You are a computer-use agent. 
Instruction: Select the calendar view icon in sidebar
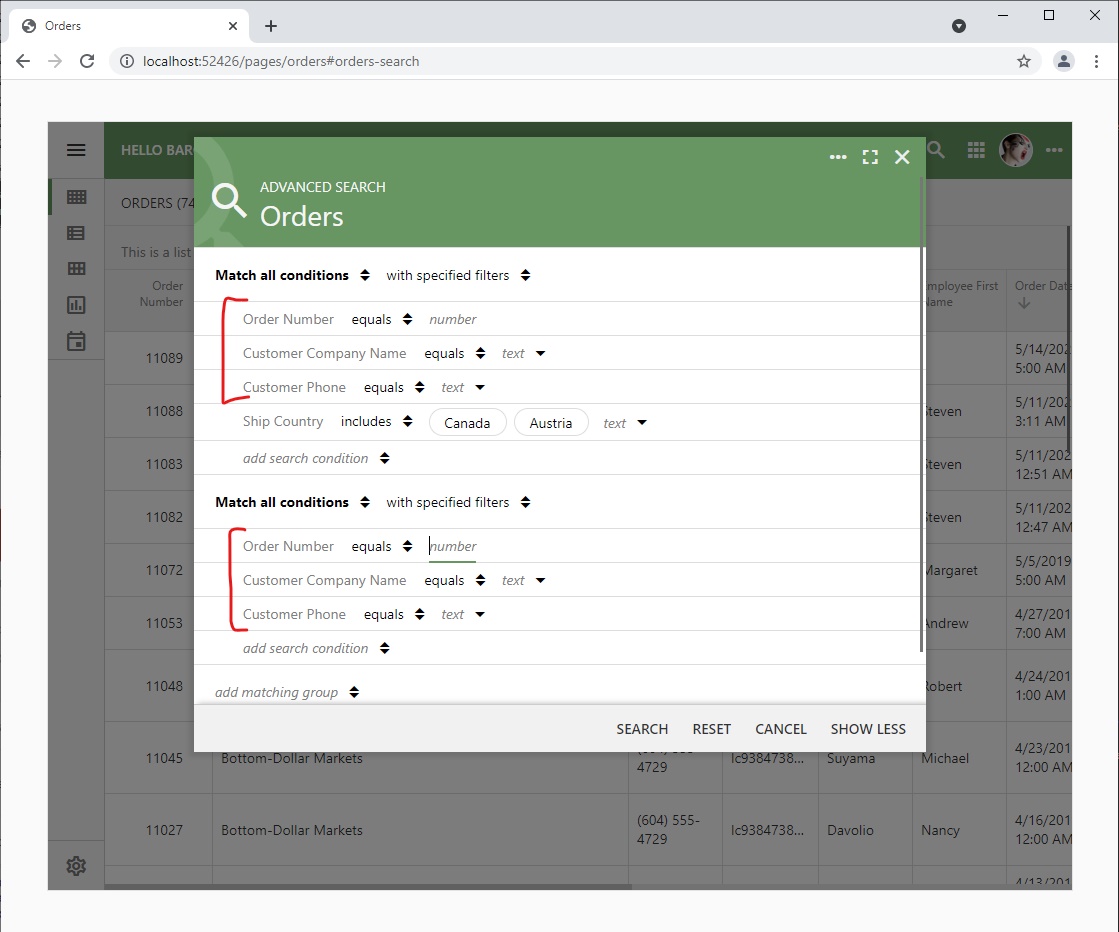tap(76, 341)
